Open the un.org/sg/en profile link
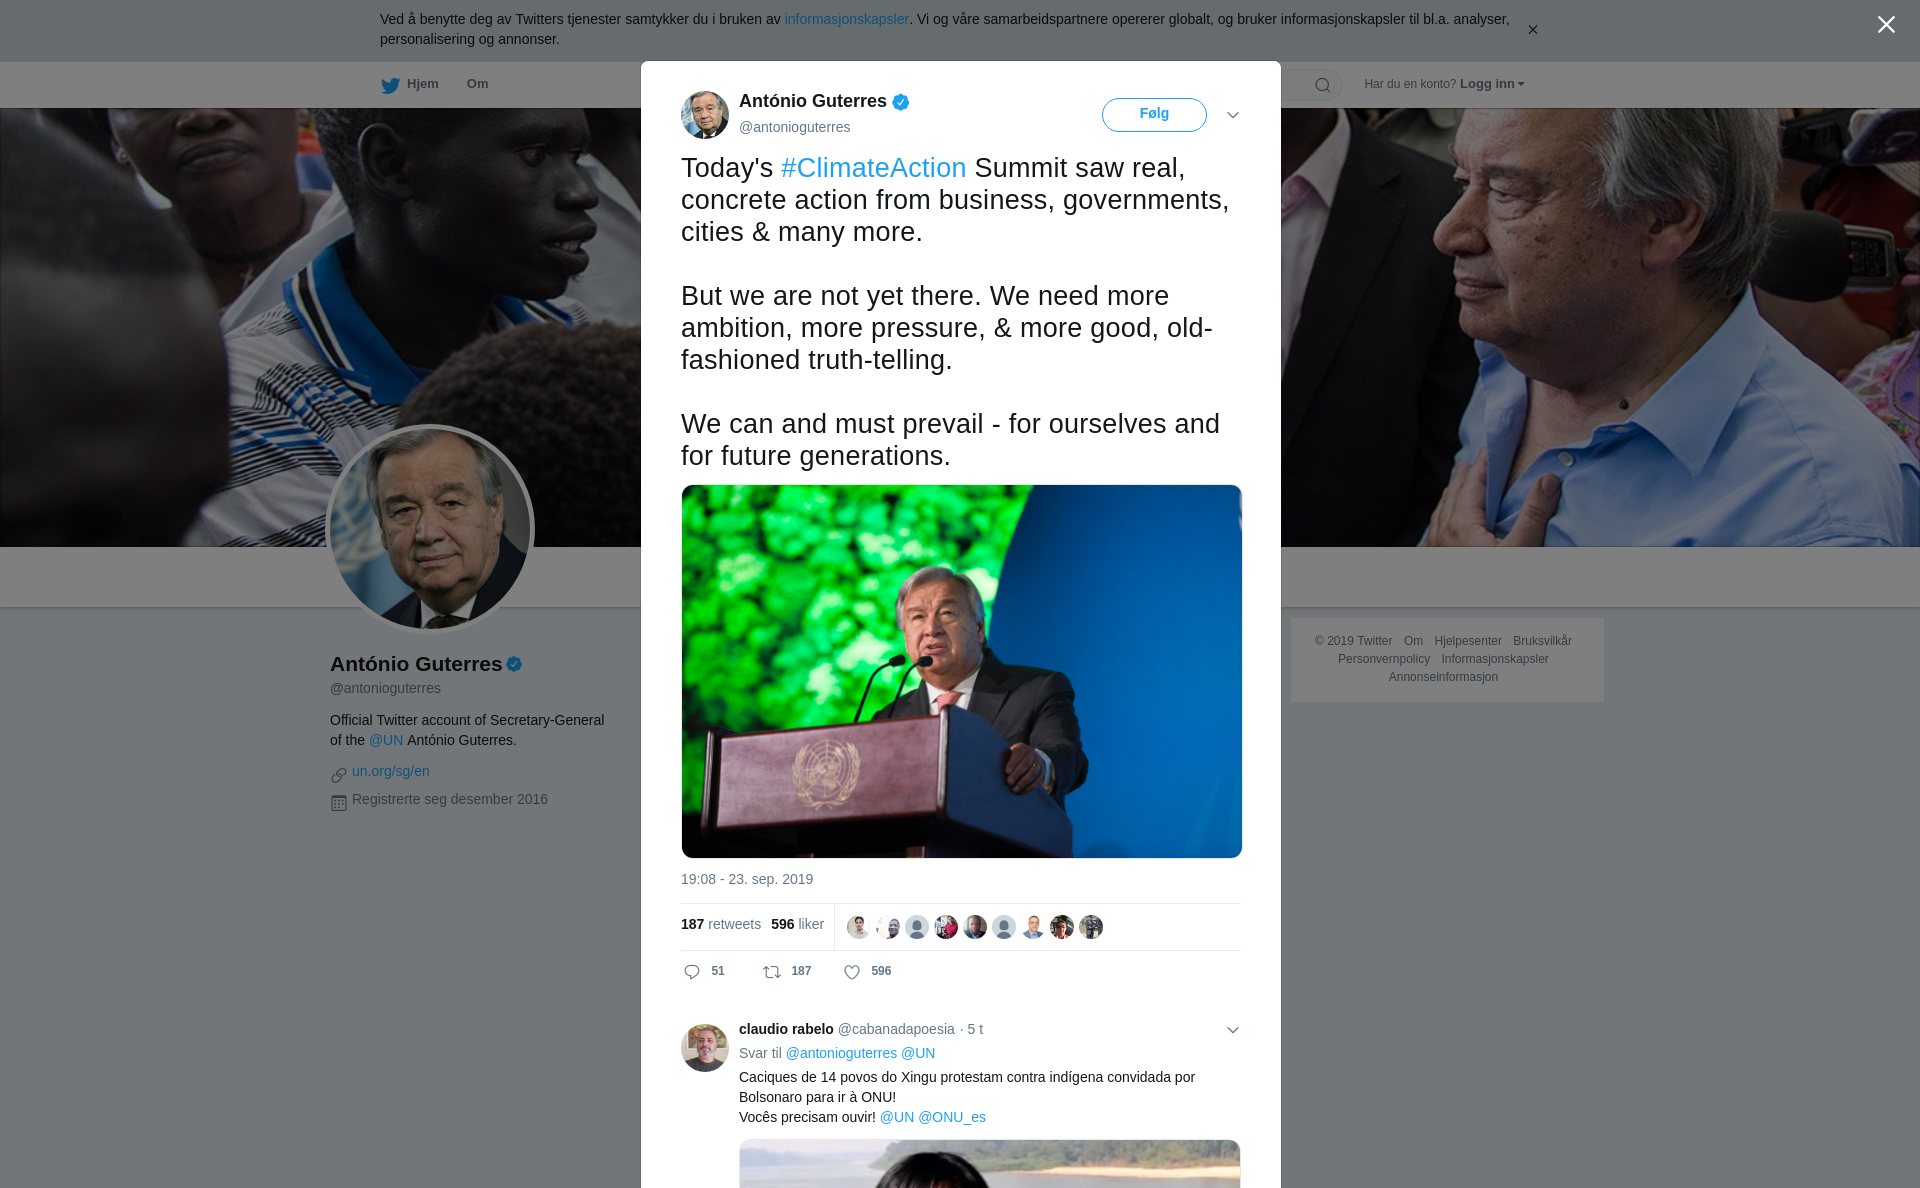The image size is (1920, 1188). (x=391, y=771)
